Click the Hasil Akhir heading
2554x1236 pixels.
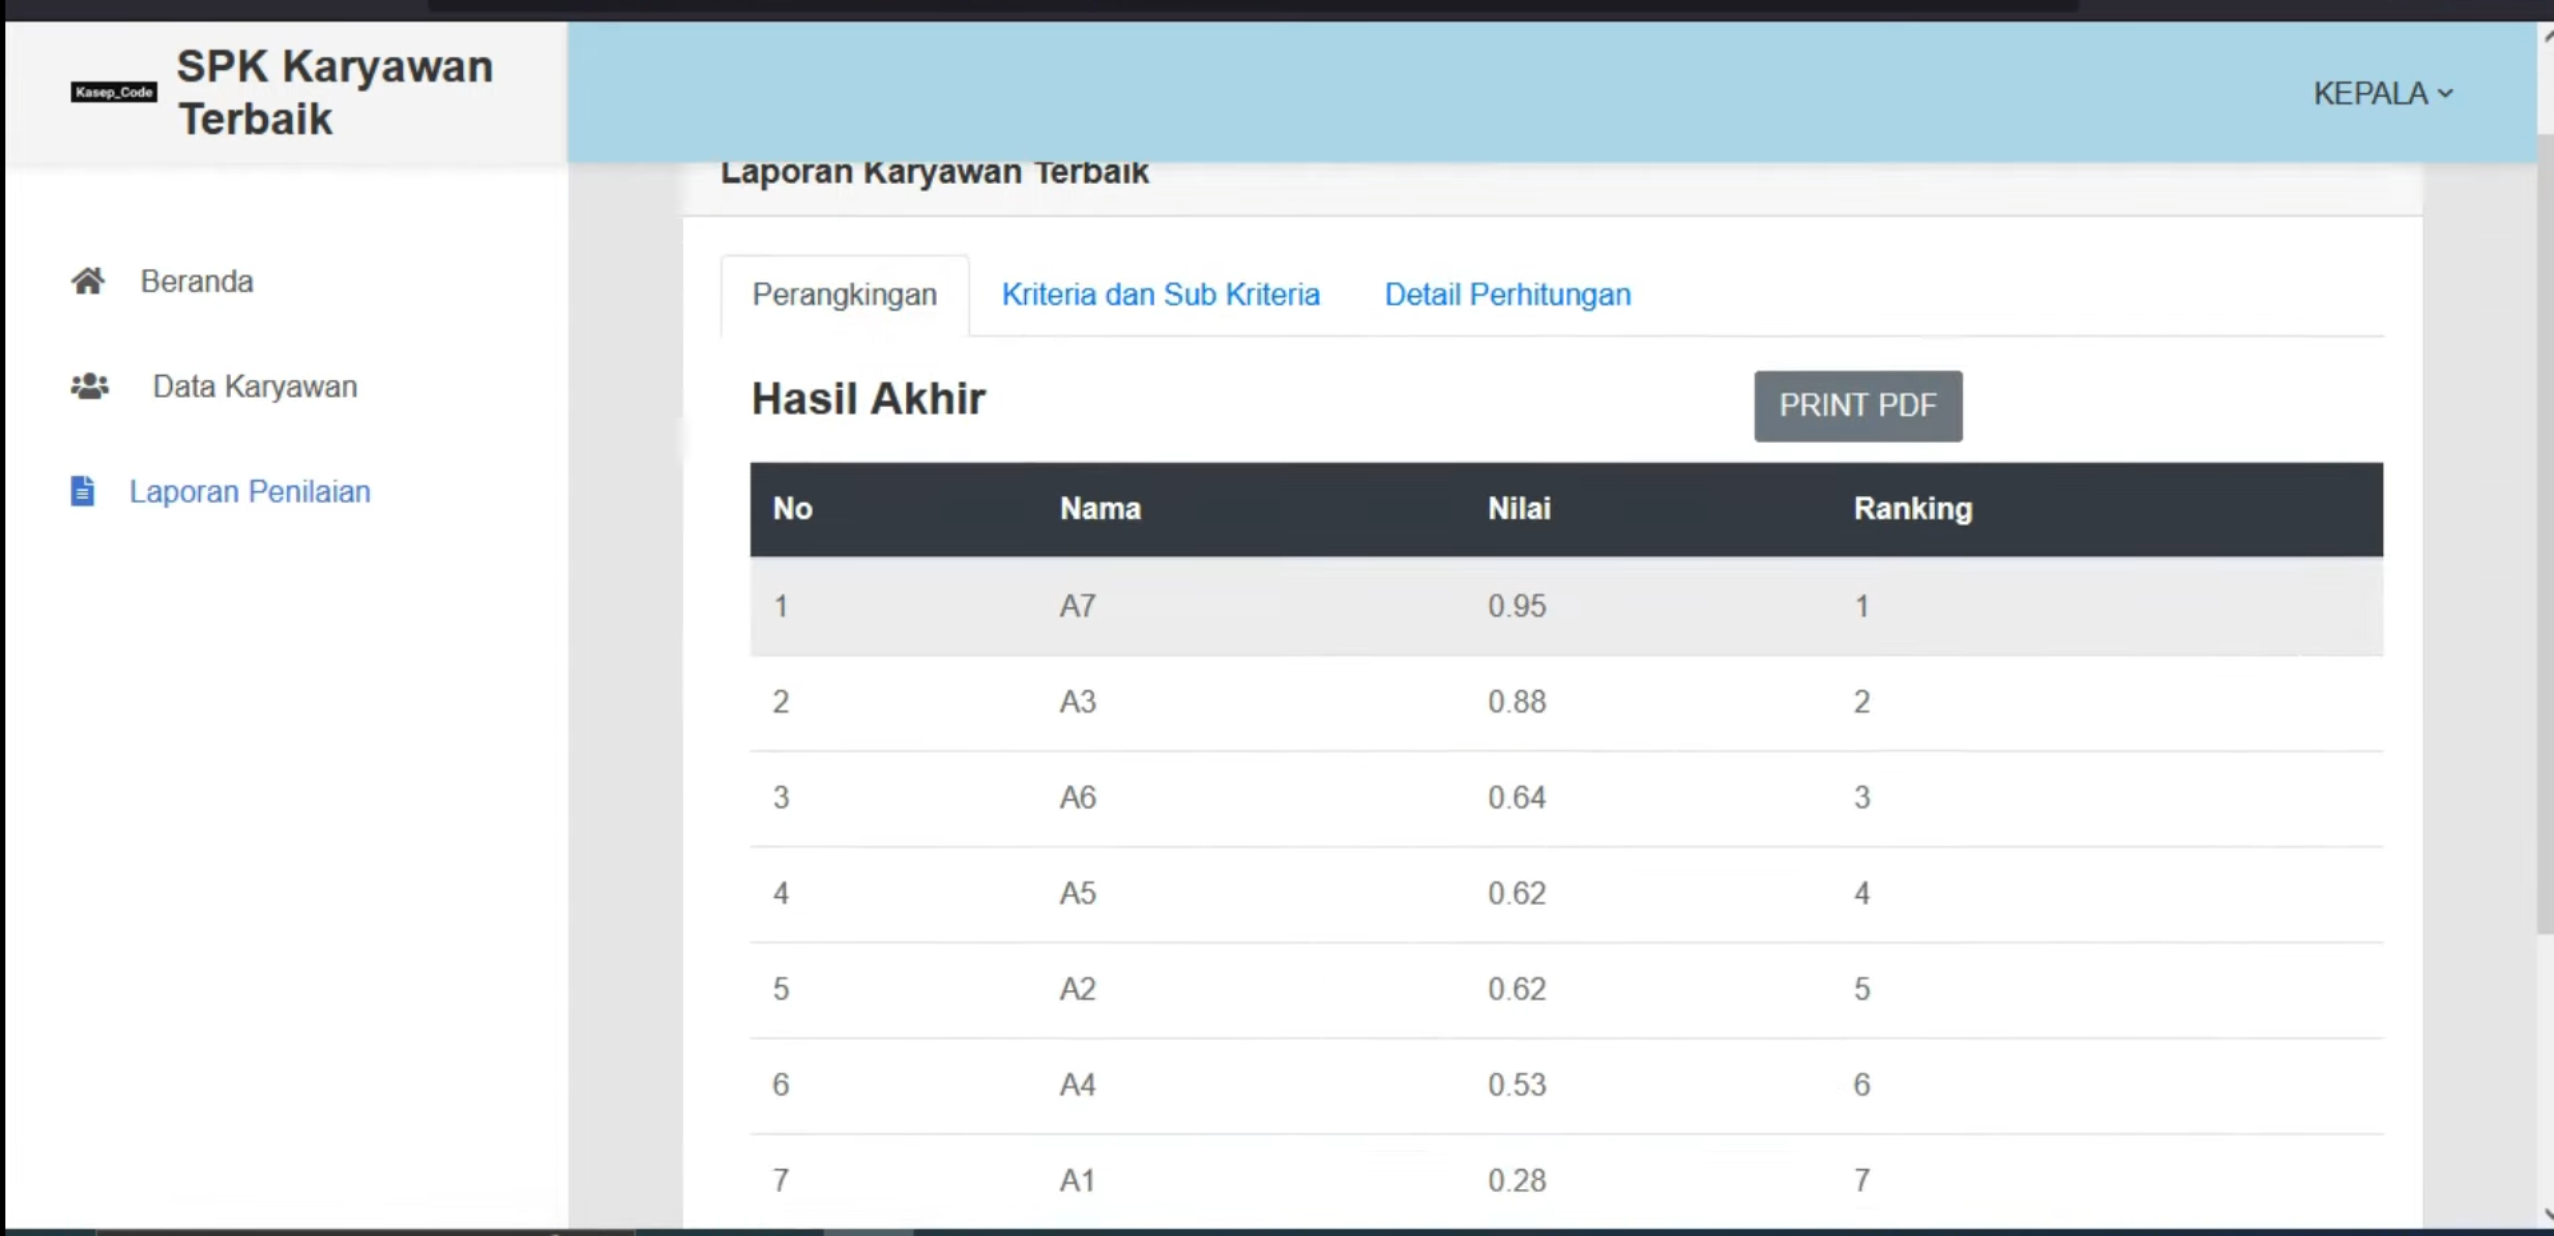coord(868,398)
